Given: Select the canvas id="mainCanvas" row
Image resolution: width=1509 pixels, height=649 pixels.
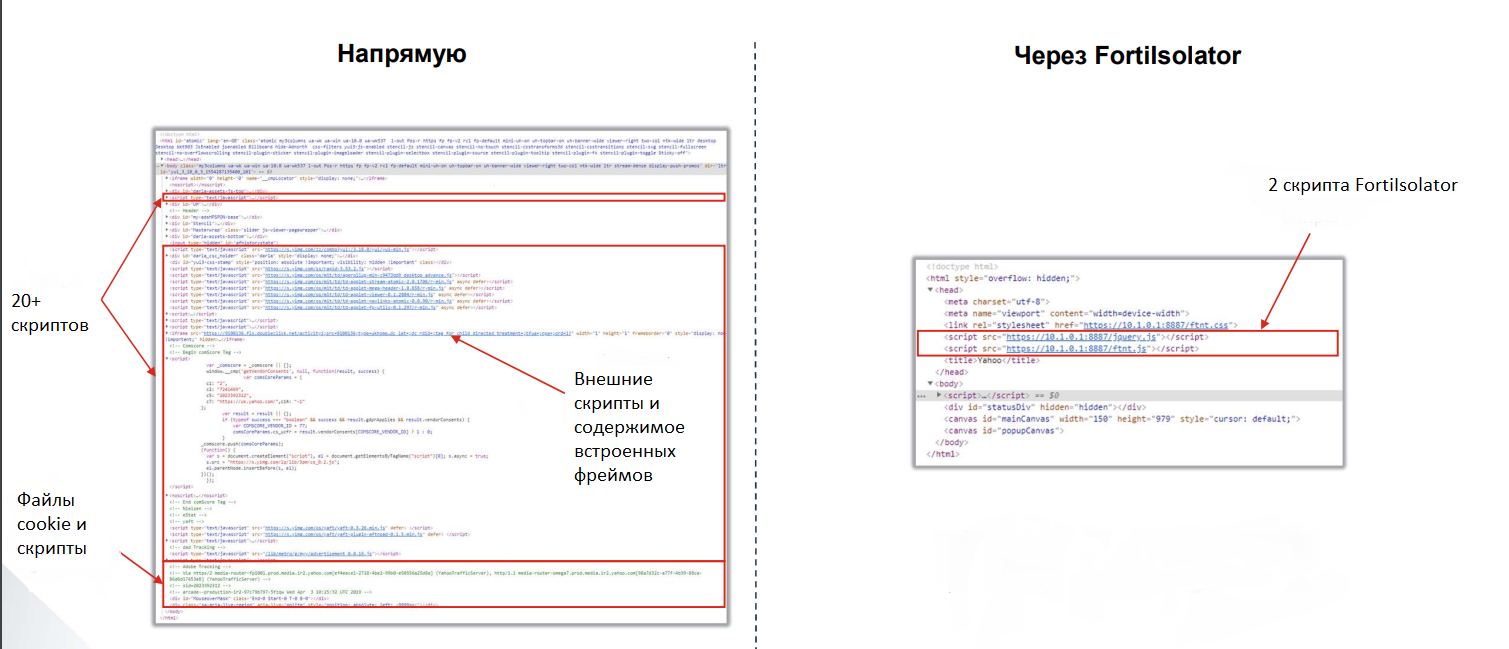Looking at the screenshot, I should pos(1122,419).
